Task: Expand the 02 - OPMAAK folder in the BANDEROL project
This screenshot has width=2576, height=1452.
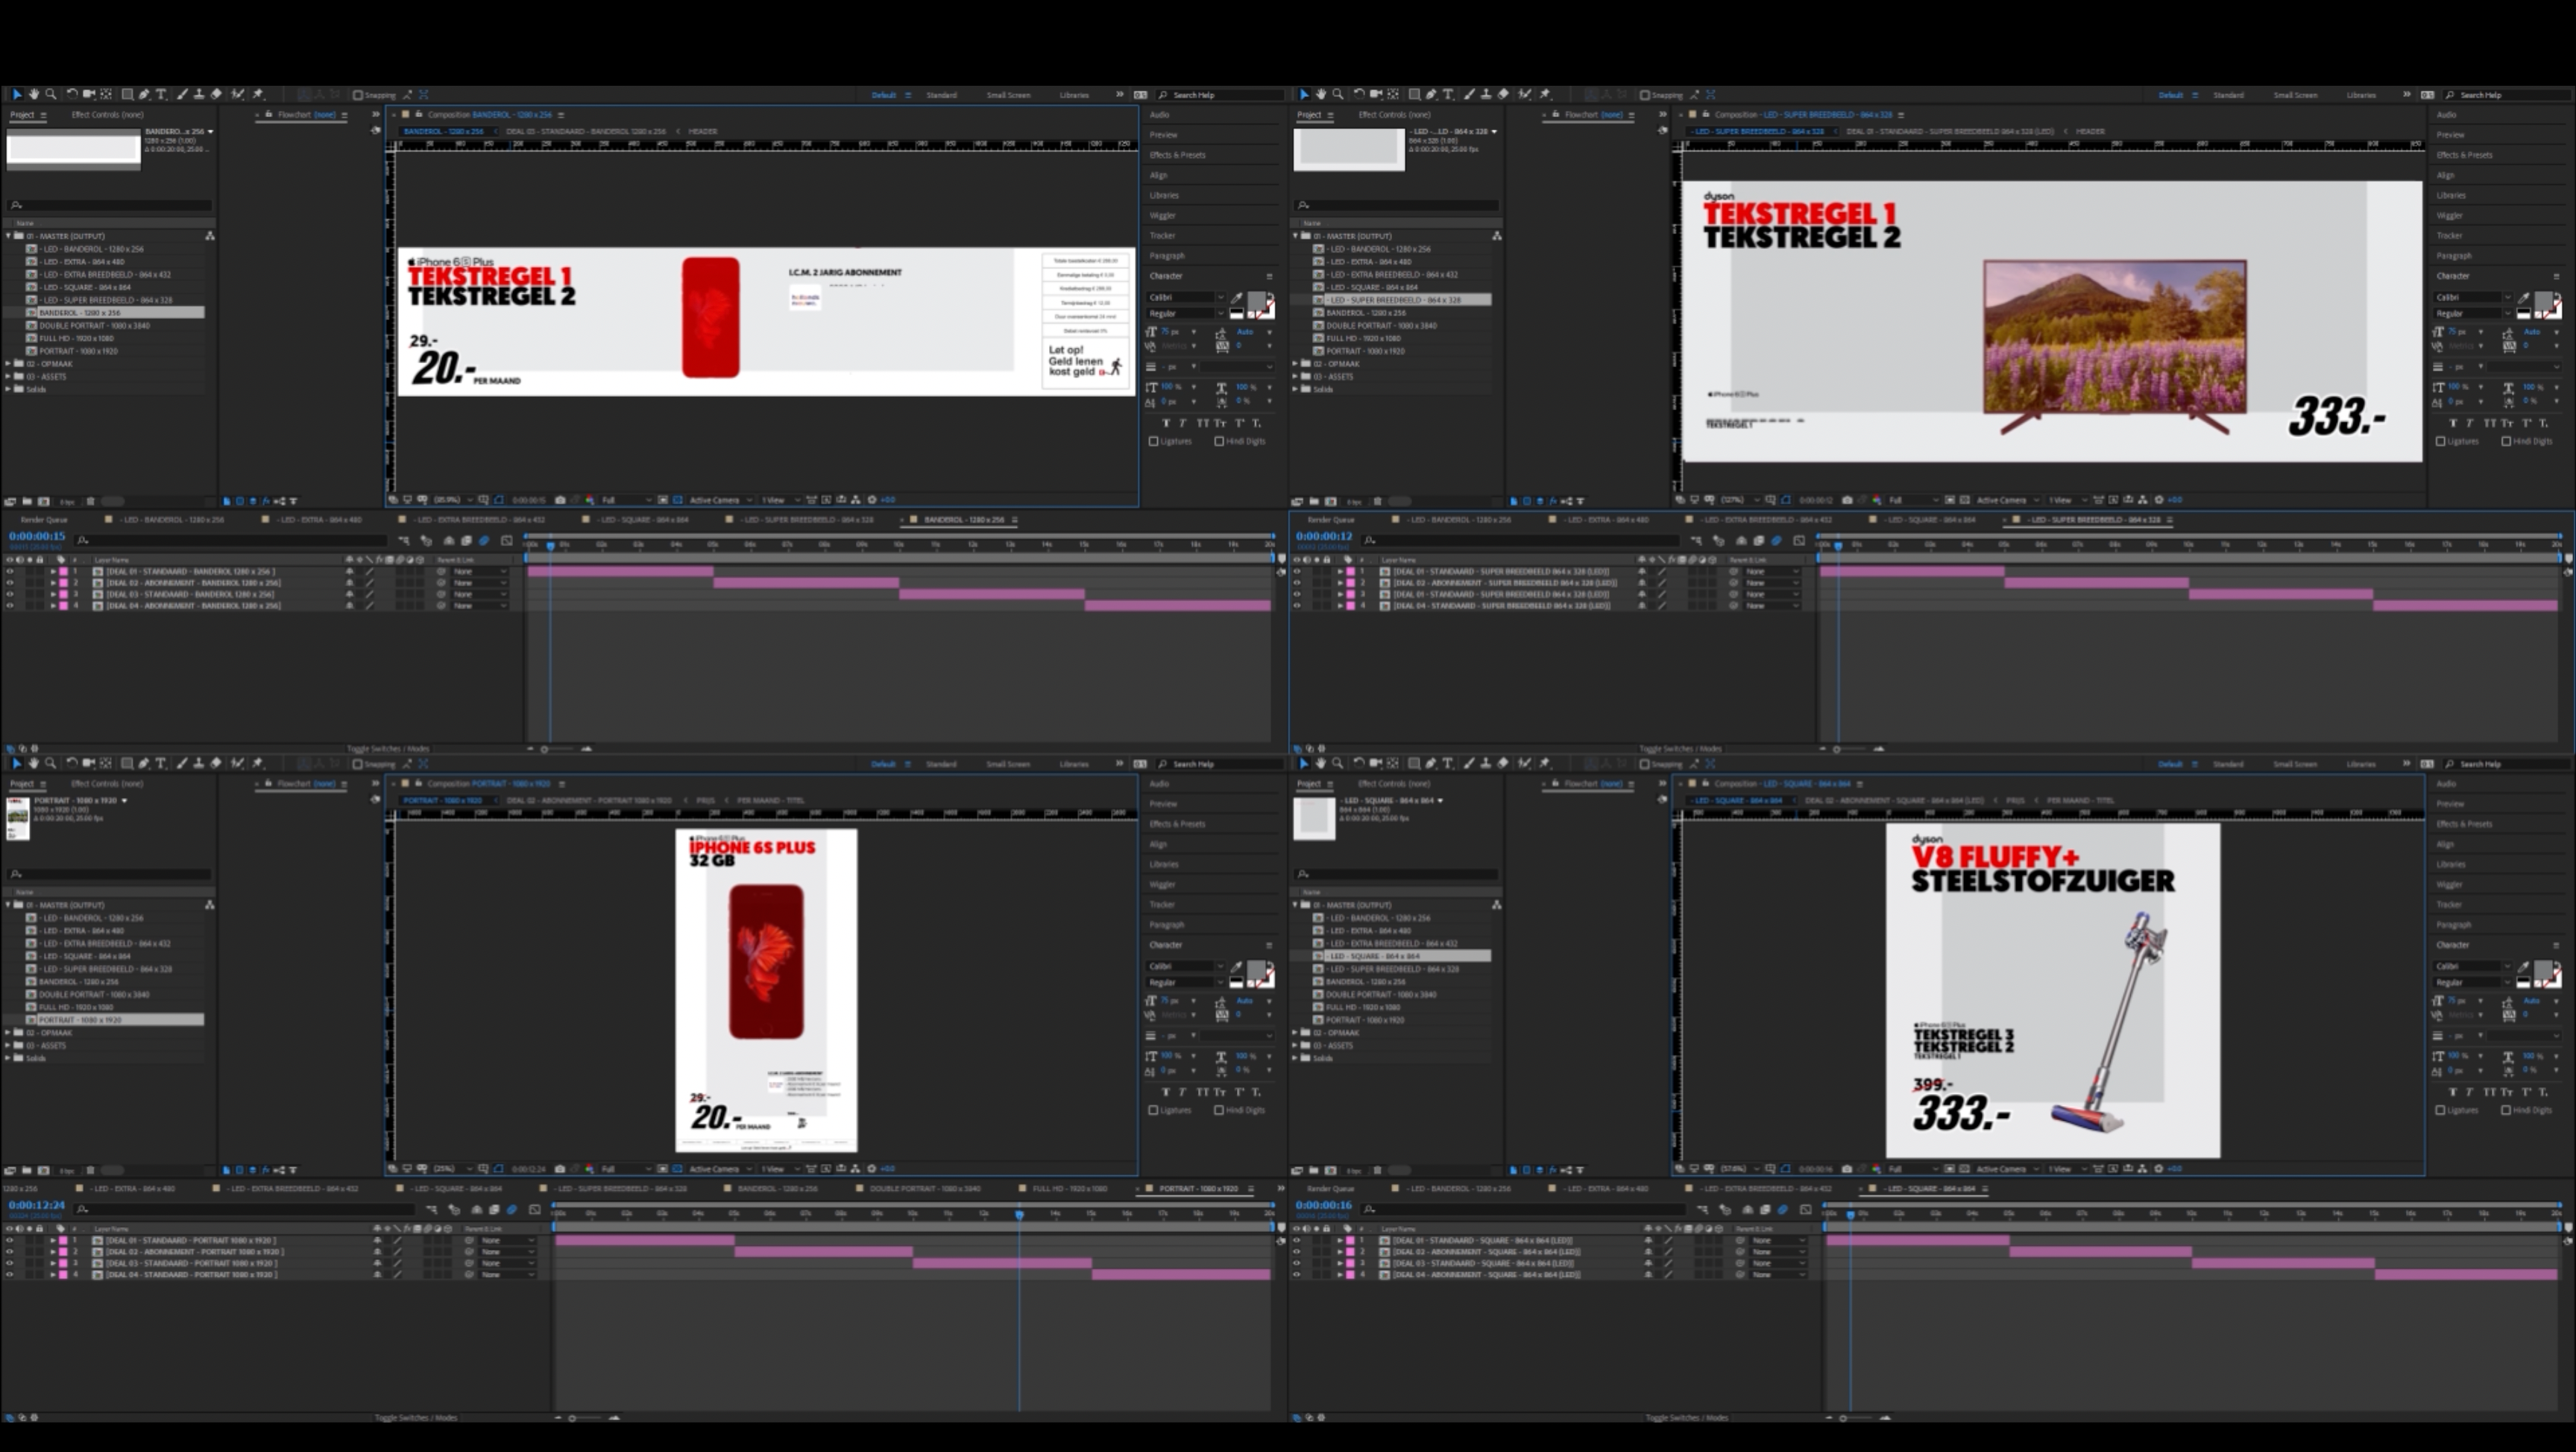Action: [9, 364]
